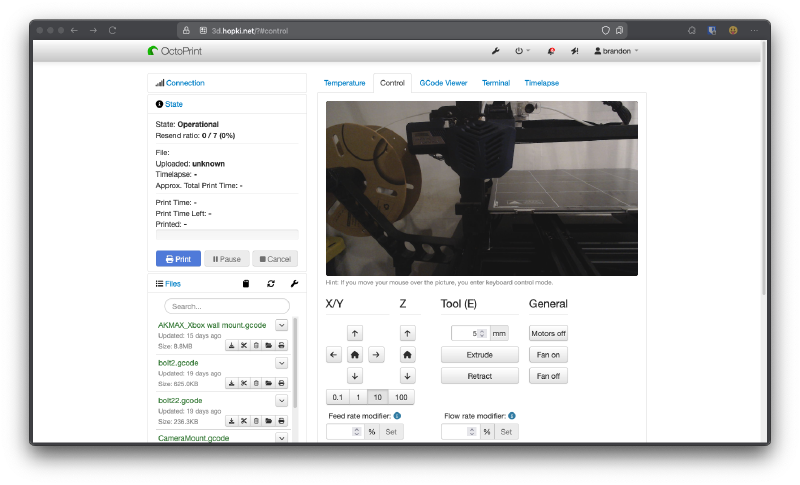The image size is (800, 485).
Task: Open the Terminal tab
Action: 496,83
